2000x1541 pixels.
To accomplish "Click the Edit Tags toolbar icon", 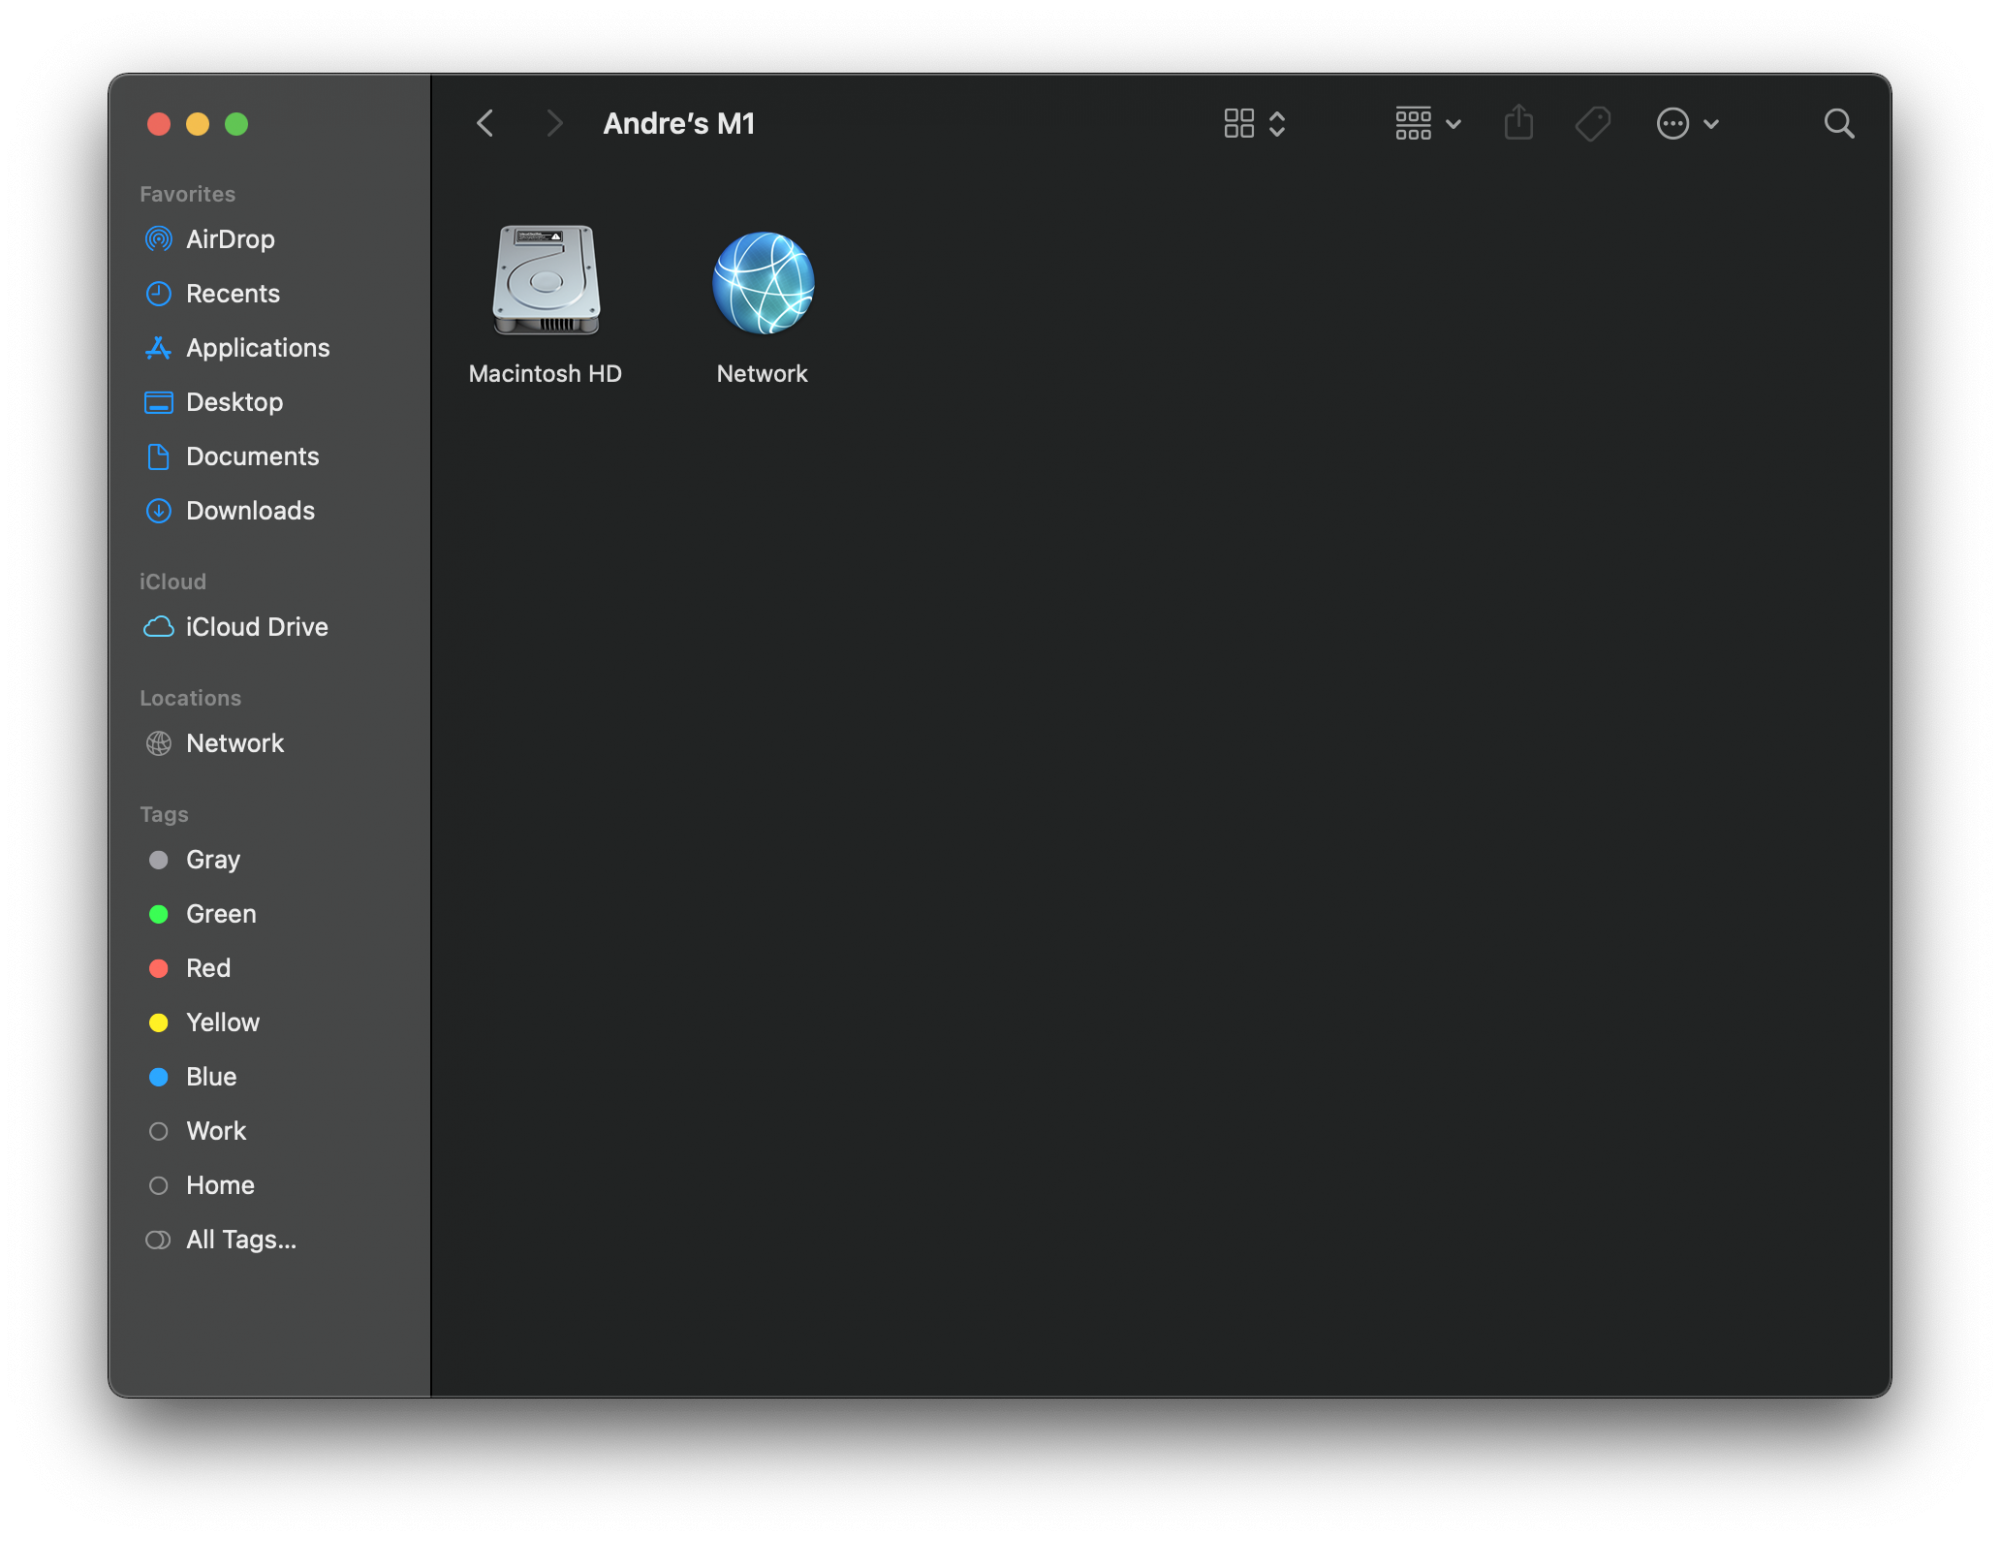I will 1591,124.
